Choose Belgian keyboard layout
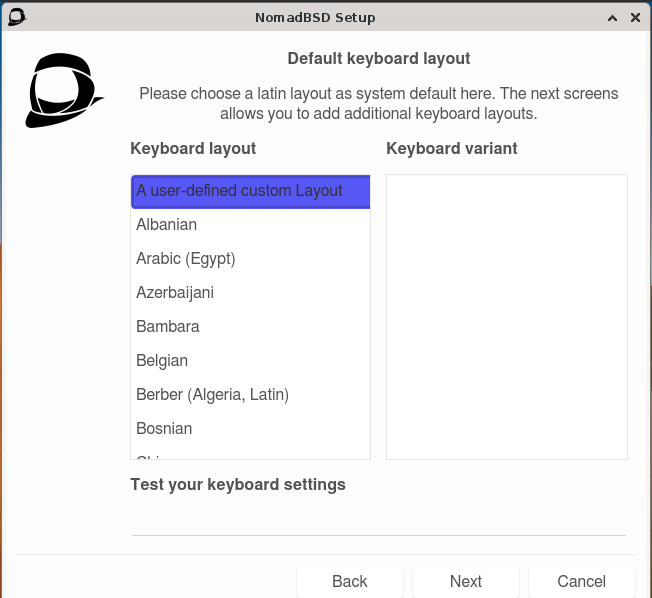This screenshot has height=598, width=652. click(250, 361)
